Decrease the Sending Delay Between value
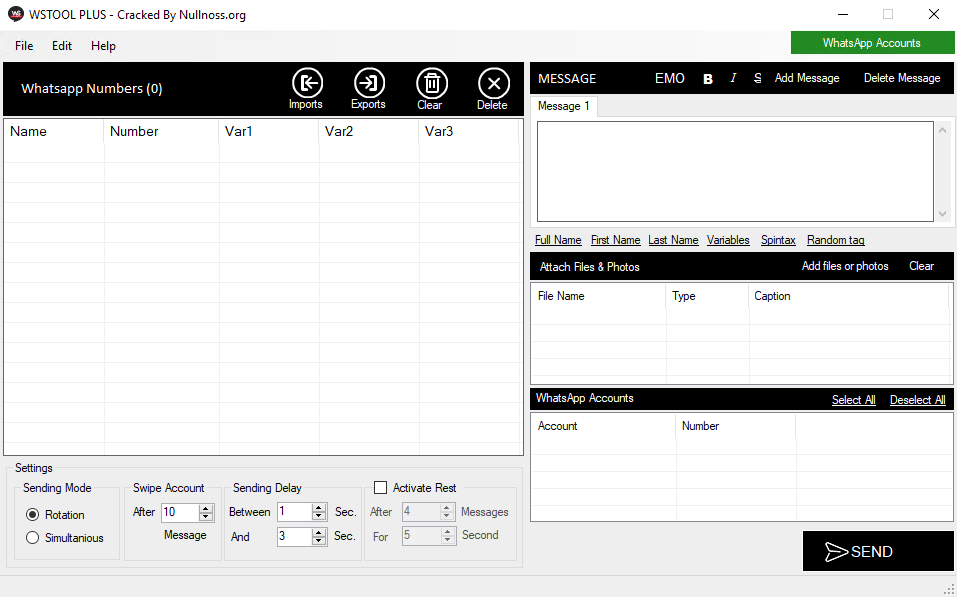 point(319,516)
